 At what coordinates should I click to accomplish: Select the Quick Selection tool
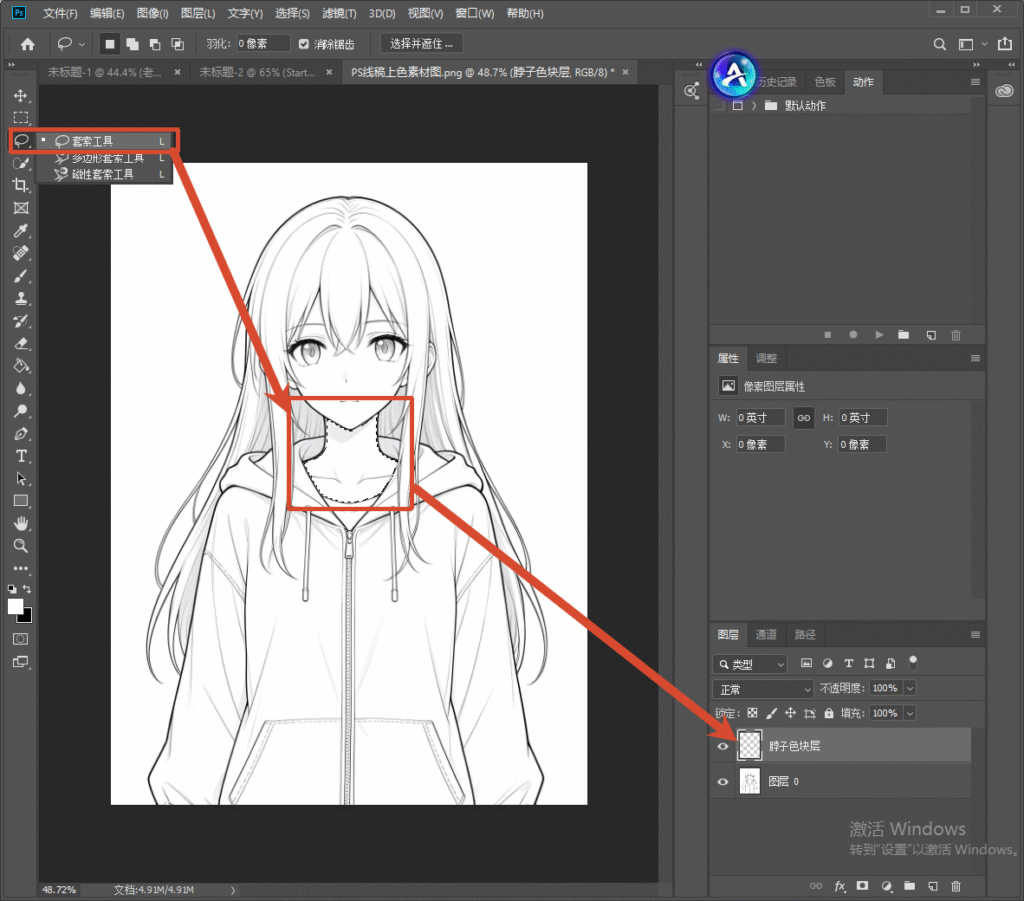(21, 163)
